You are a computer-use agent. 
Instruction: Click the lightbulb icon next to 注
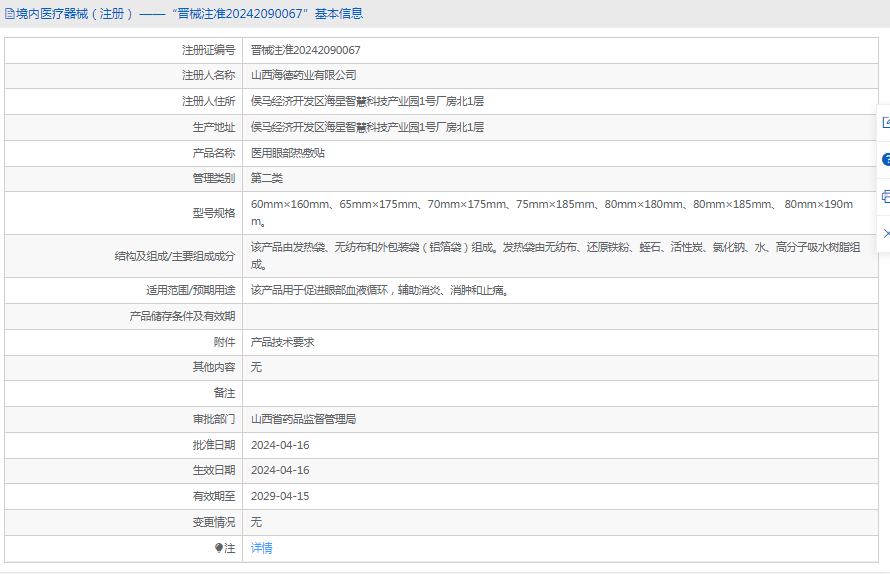click(219, 548)
